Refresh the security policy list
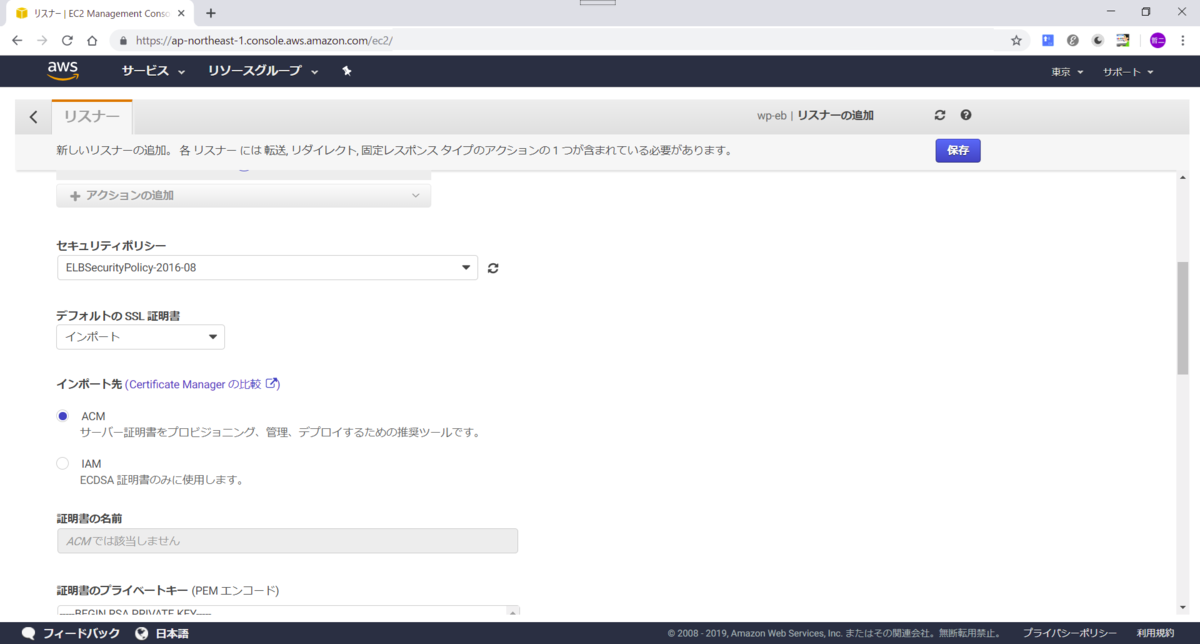 point(492,267)
